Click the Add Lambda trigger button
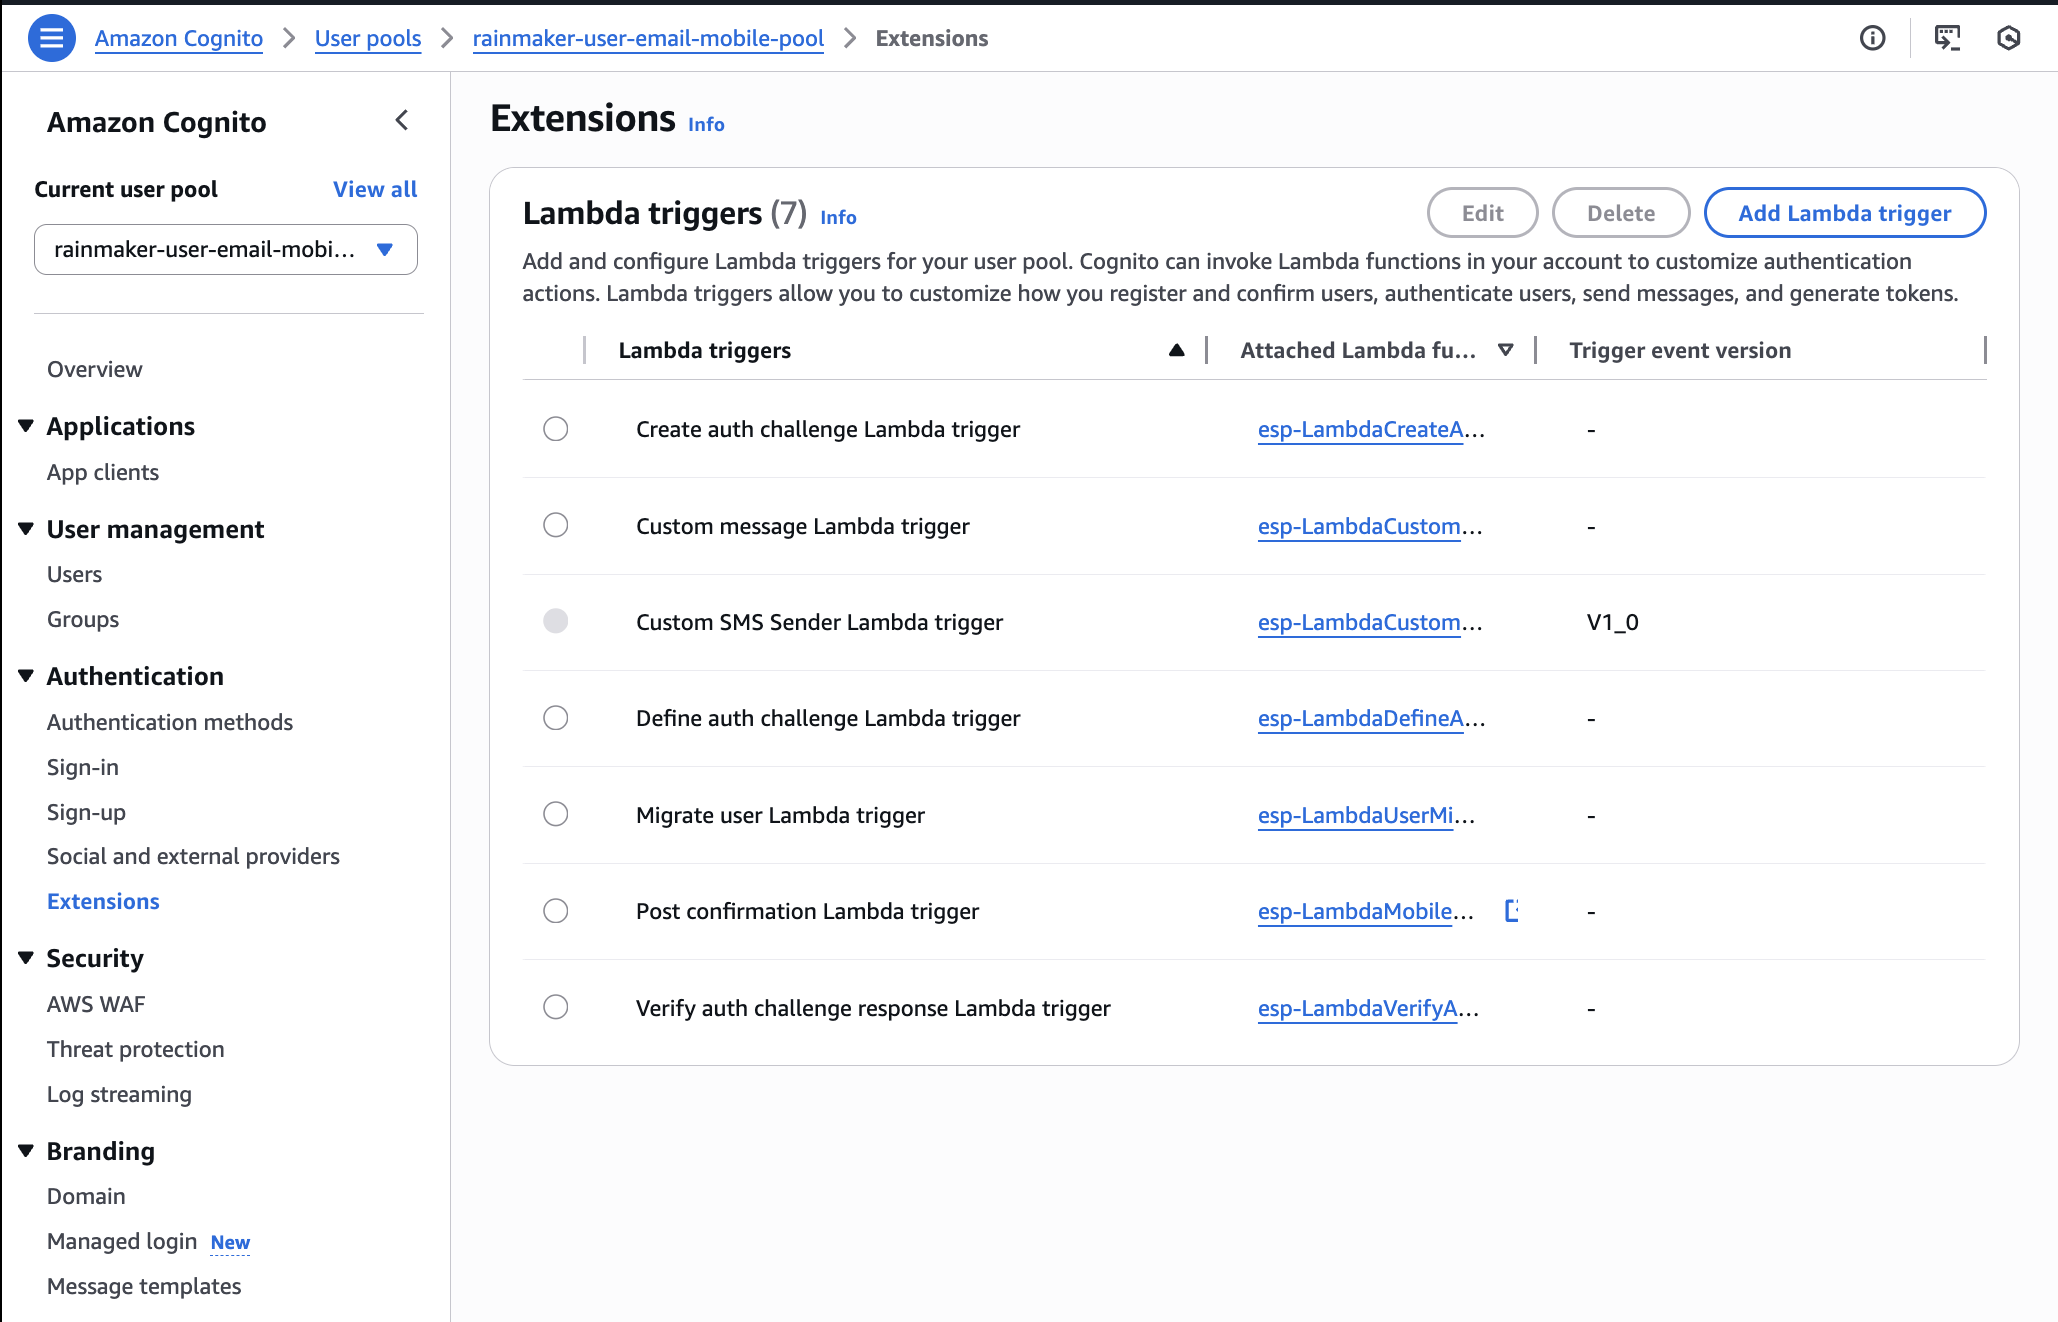 tap(1843, 212)
